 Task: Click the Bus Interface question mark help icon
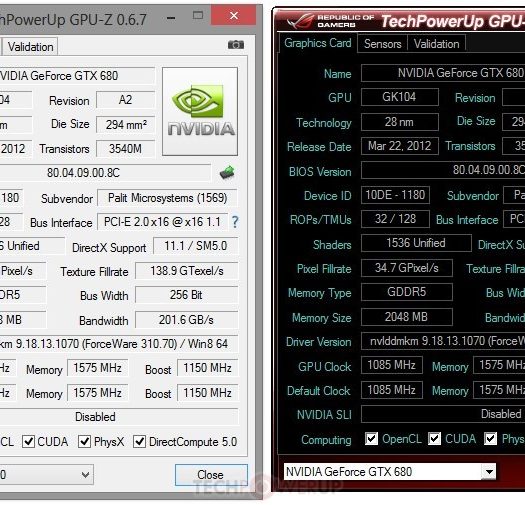click(235, 222)
